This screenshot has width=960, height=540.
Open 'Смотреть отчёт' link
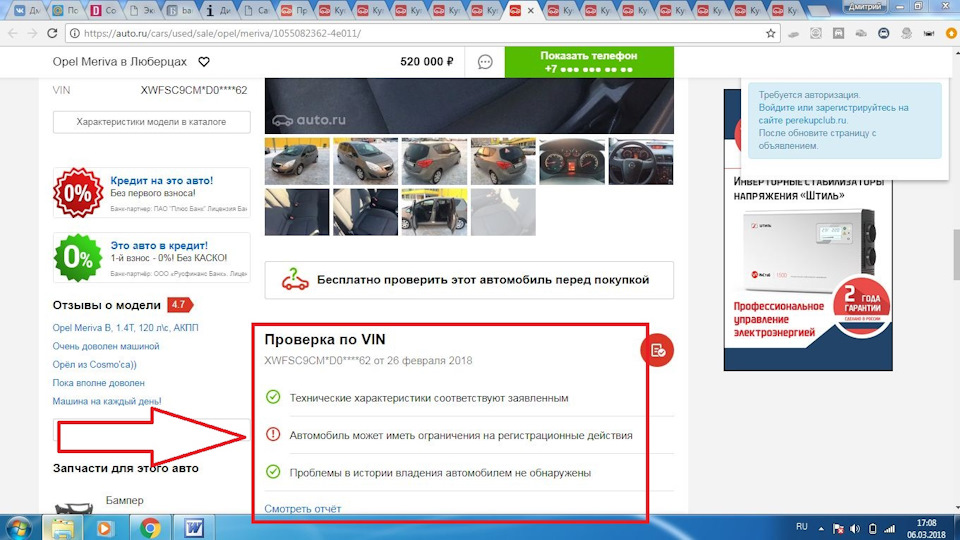pyautogui.click(x=302, y=509)
